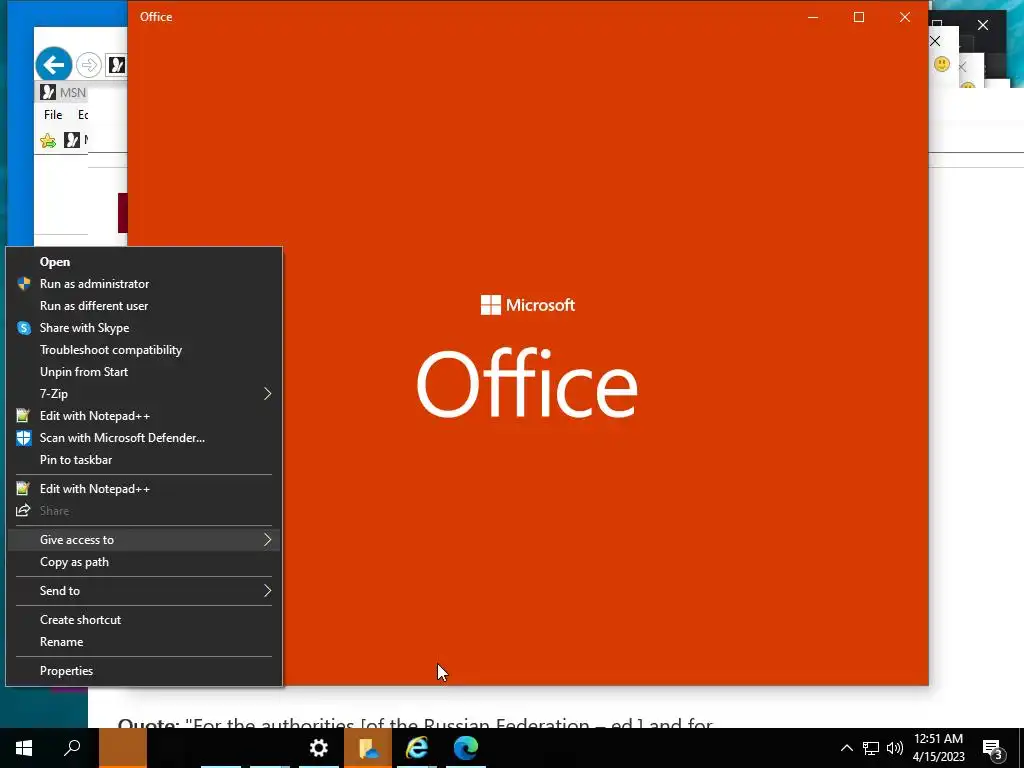
Task: Choose Troubleshoot compatibility
Action: pos(144,350)
